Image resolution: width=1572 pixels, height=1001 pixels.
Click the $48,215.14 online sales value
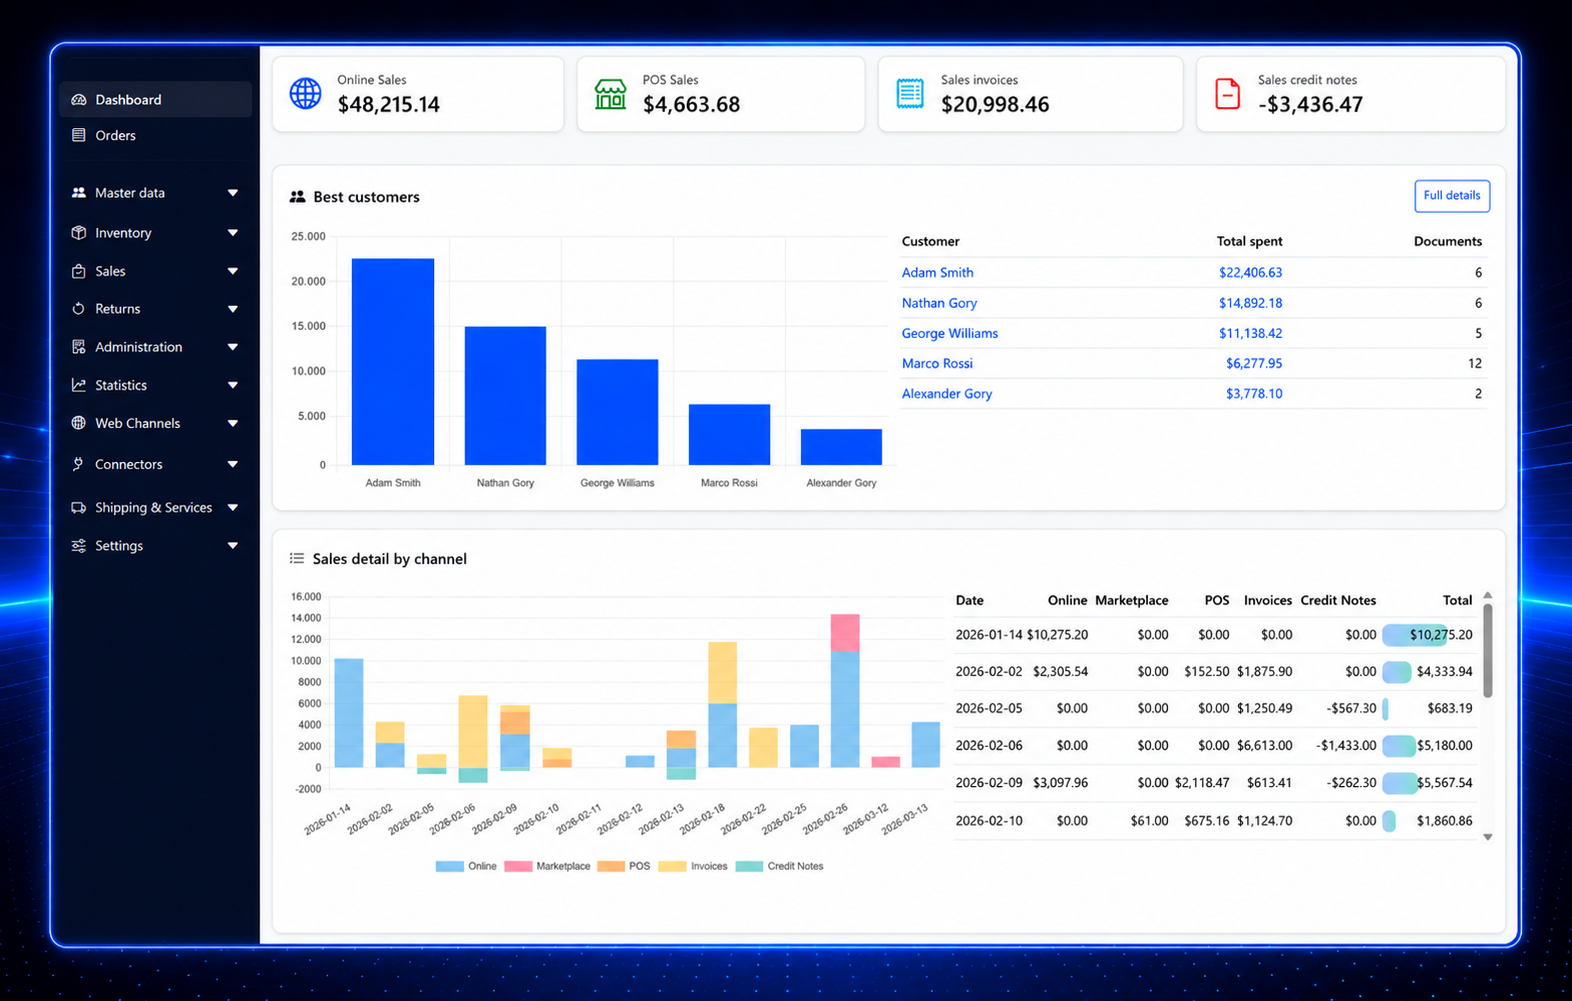point(389,105)
